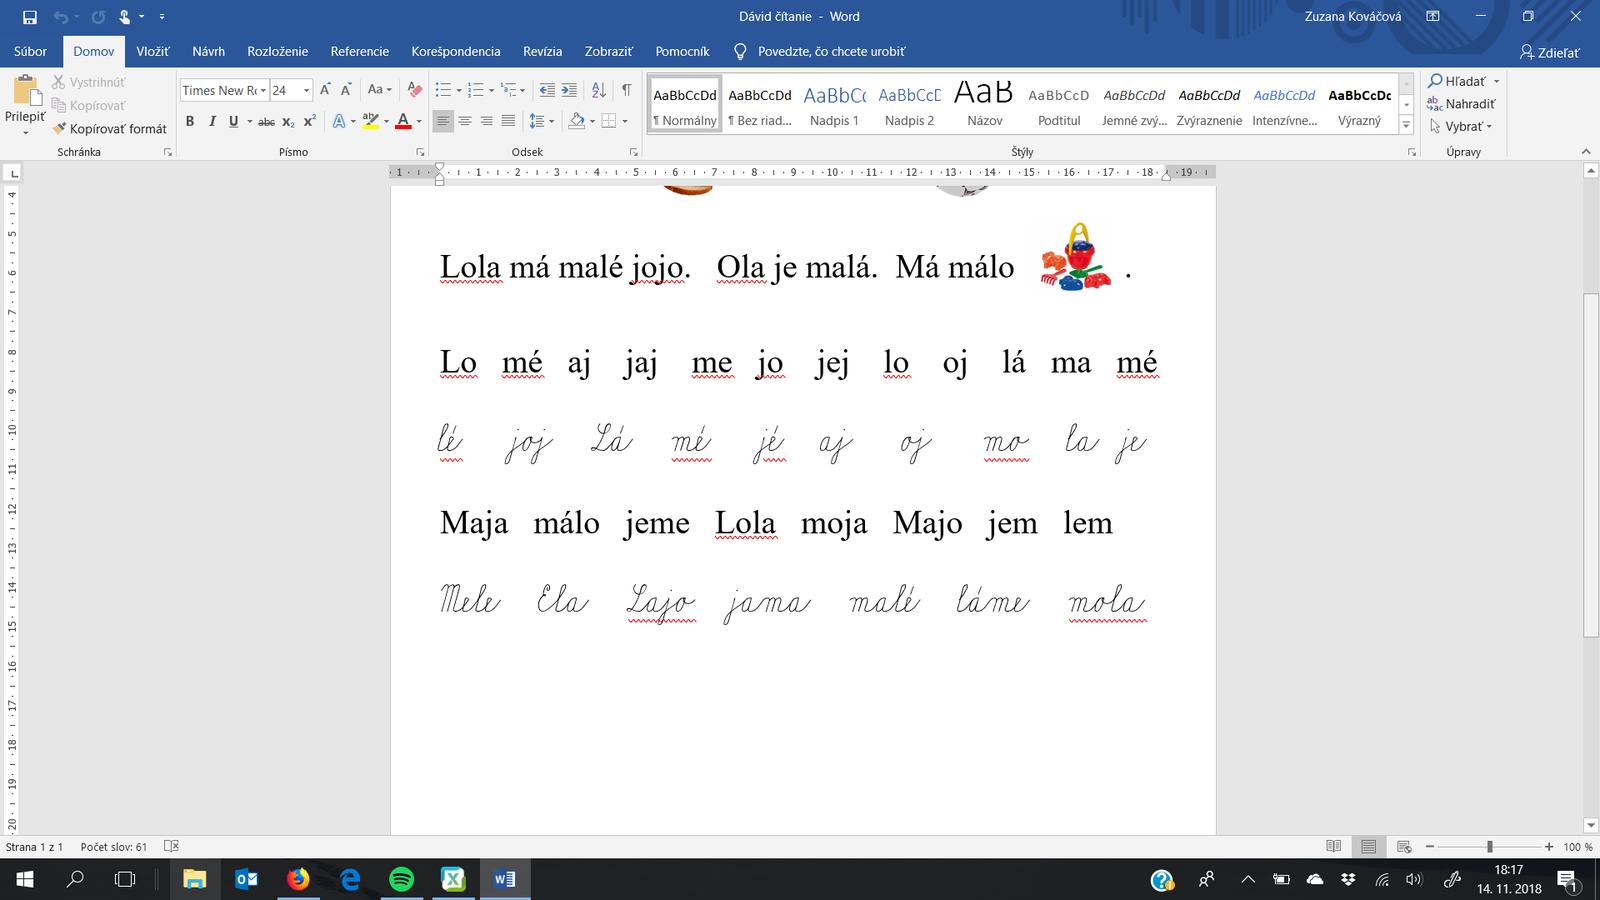This screenshot has height=900, width=1600.
Task: Increase paragraph indent
Action: pyautogui.click(x=569, y=90)
